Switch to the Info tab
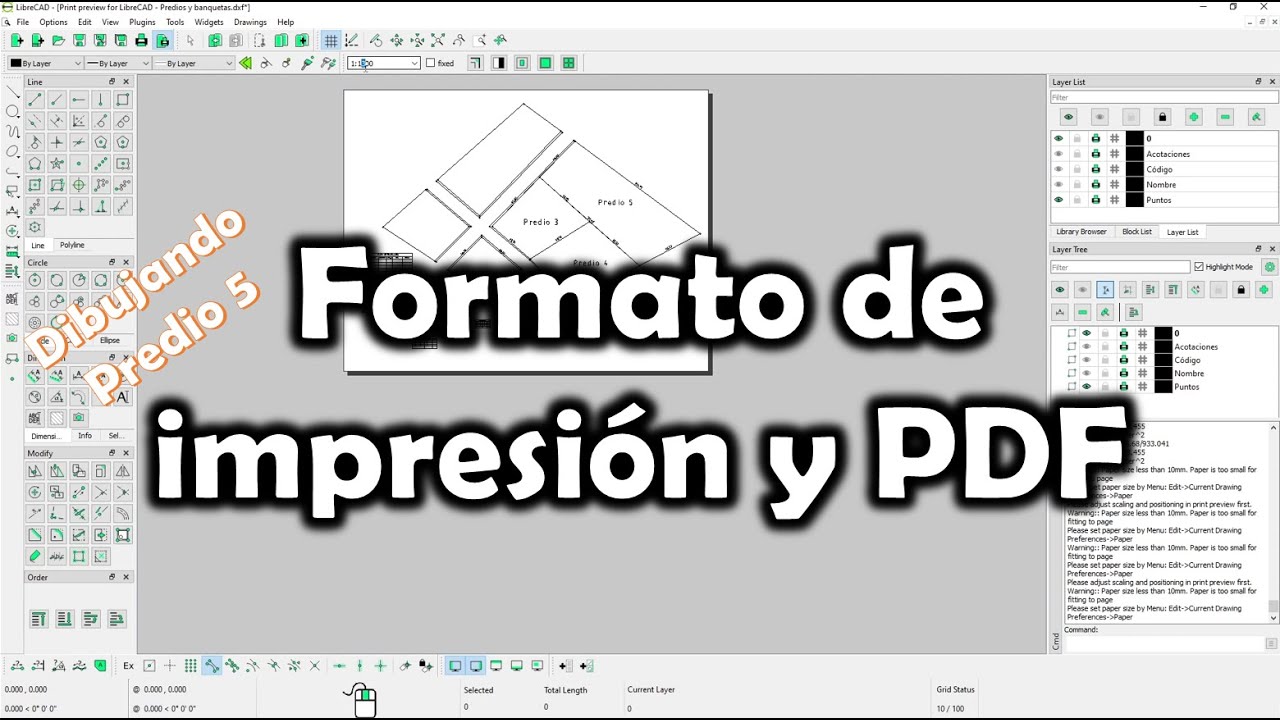Screen dimensions: 1280x720 (85, 436)
